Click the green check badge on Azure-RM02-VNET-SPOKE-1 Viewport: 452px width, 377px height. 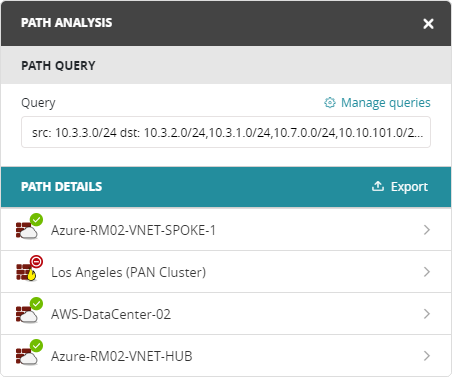pyautogui.click(x=36, y=220)
